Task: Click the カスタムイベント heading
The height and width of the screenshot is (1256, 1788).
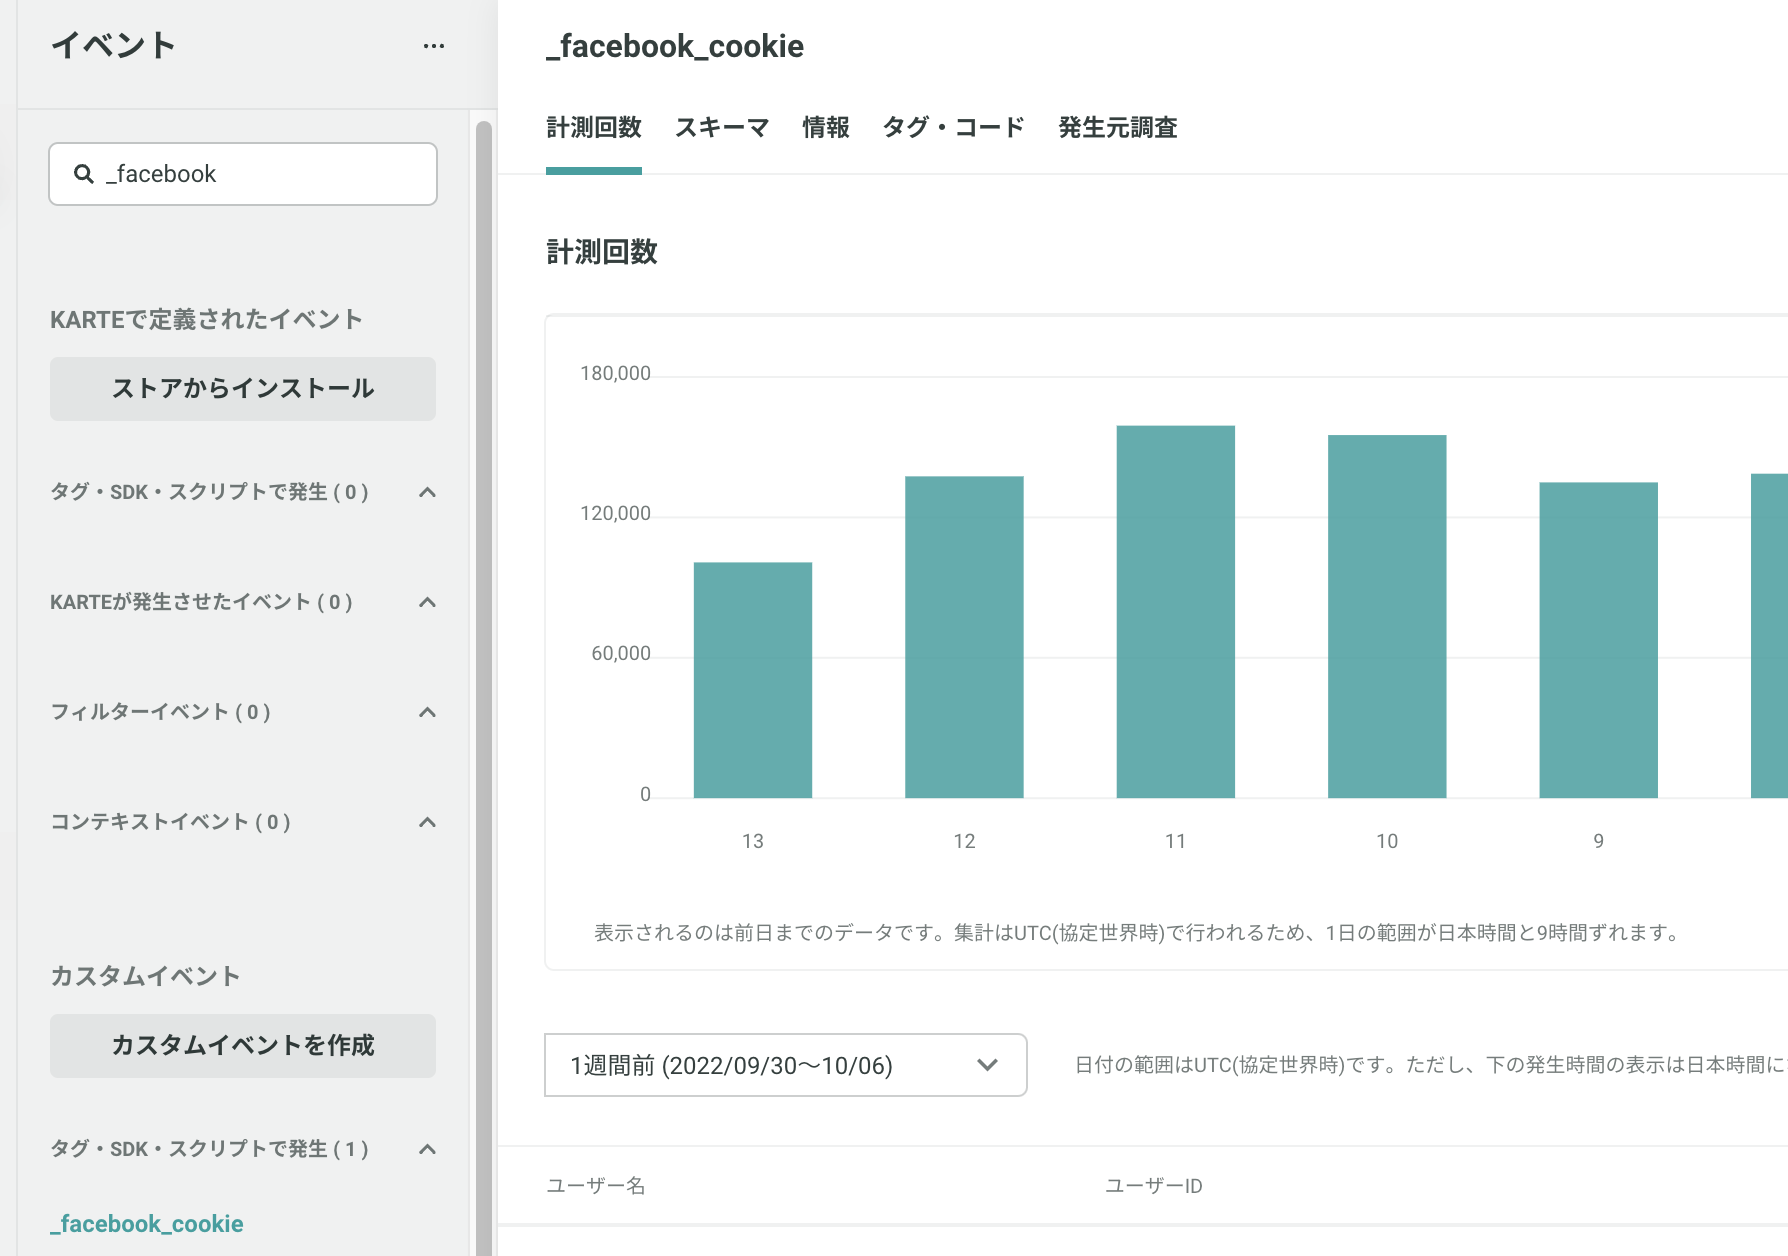Action: tap(145, 976)
